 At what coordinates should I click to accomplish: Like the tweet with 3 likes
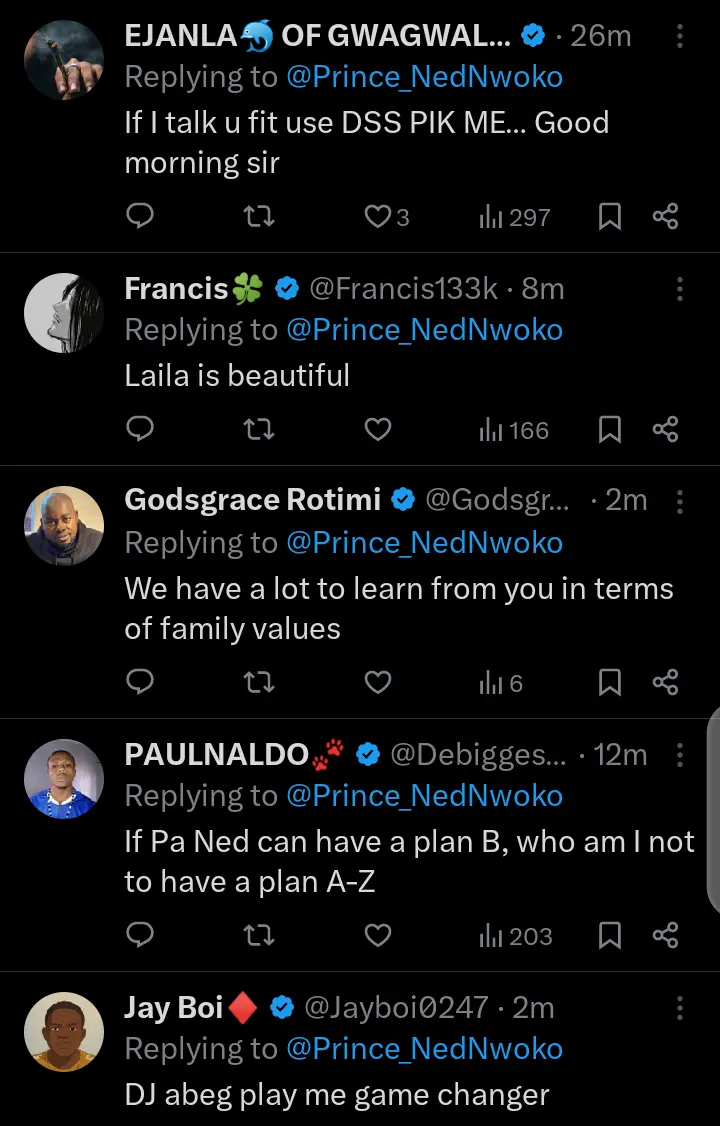377,216
